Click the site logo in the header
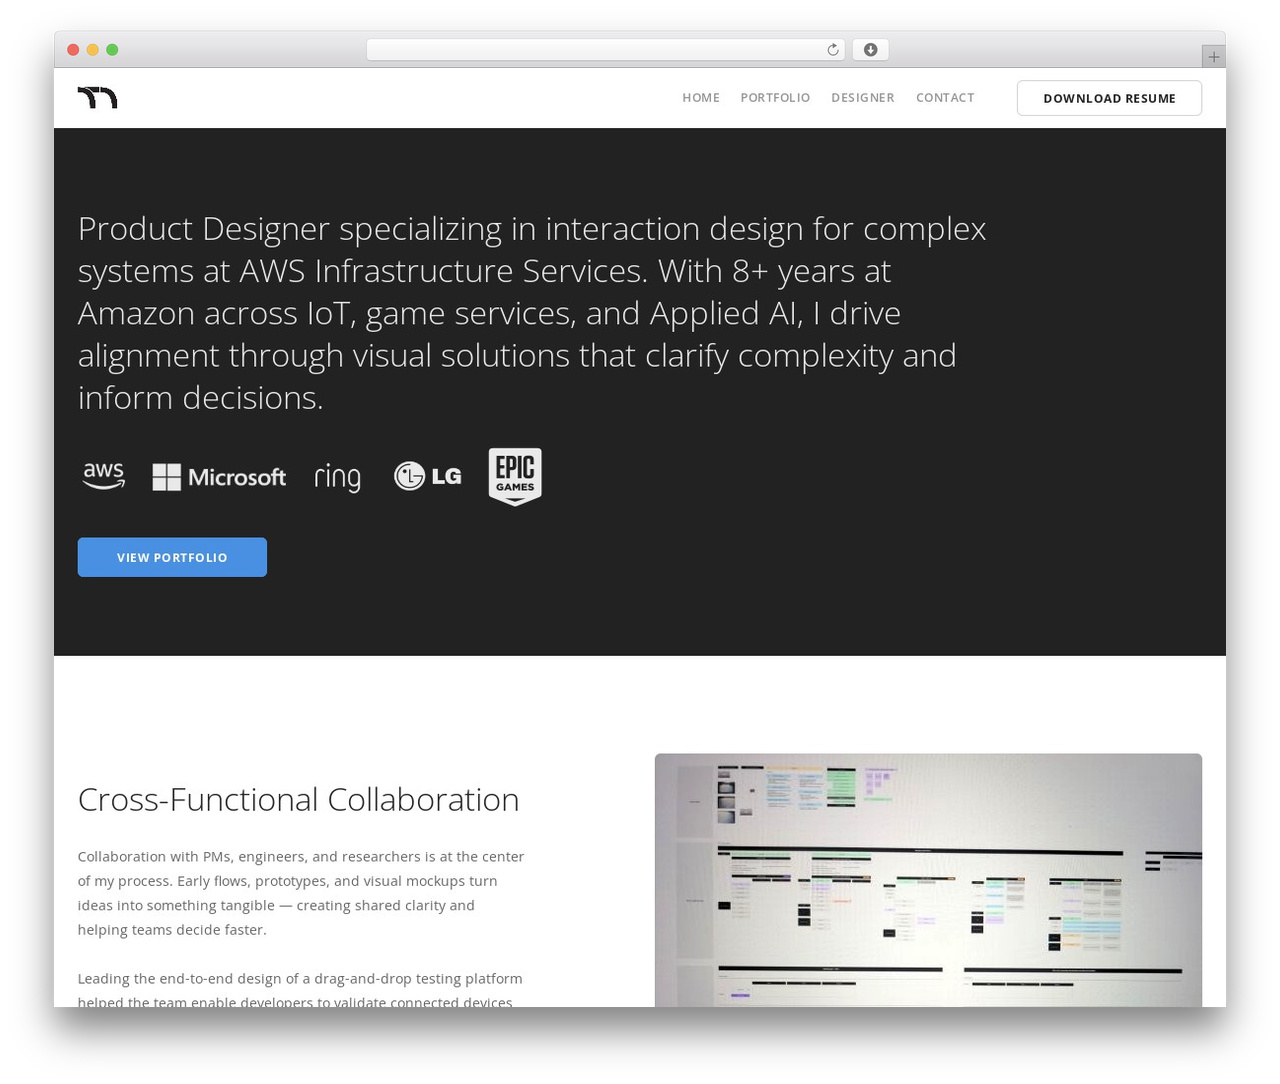The image size is (1280, 1084). (97, 97)
